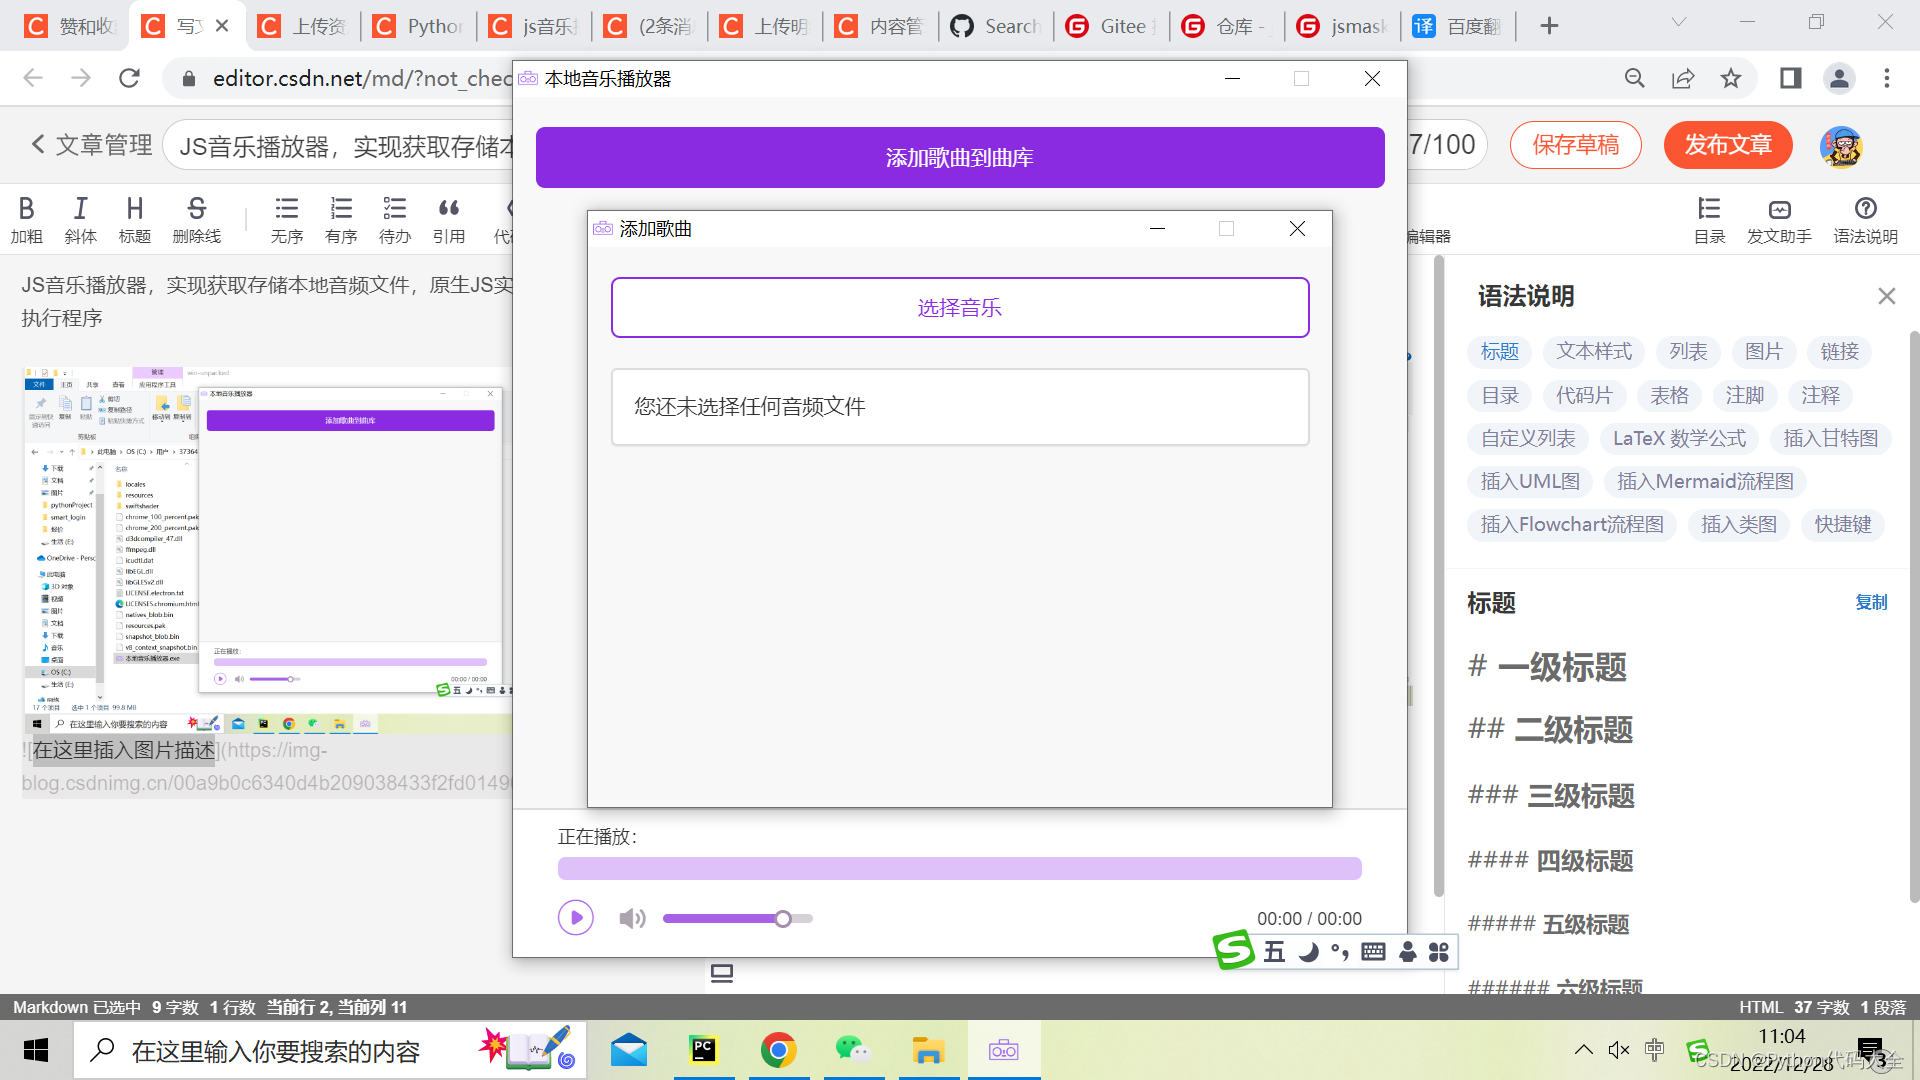Screen dimensions: 1920x1080
Task: Mute audio using the speaker icon
Action: [x=632, y=918]
